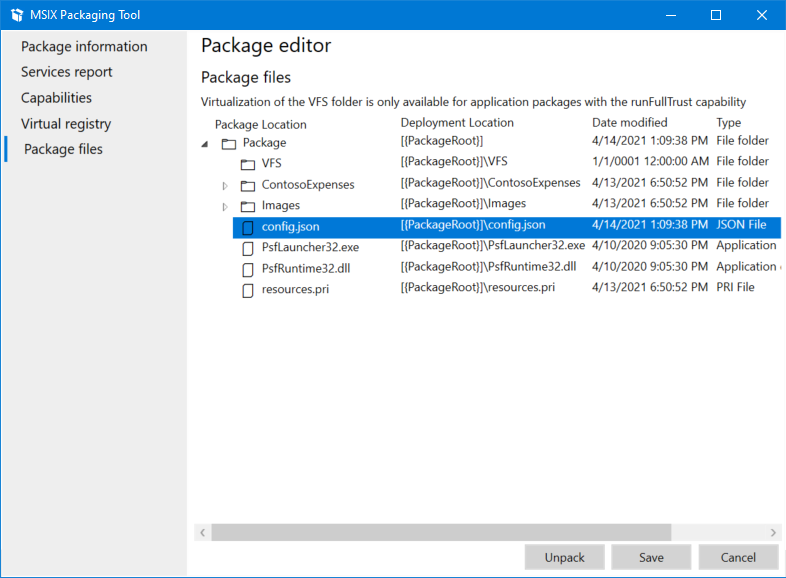Click the MSIX Packaging Tool app icon
This screenshot has width=786, height=578.
pos(17,15)
